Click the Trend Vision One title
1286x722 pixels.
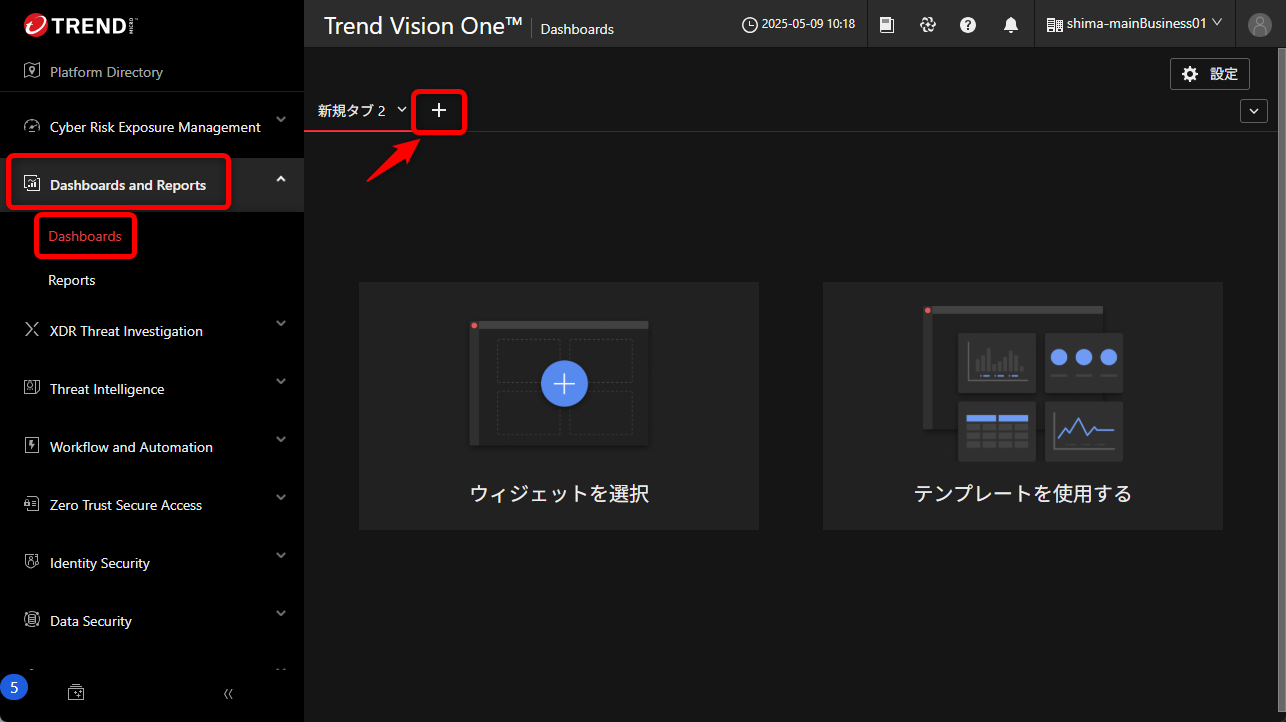423,26
